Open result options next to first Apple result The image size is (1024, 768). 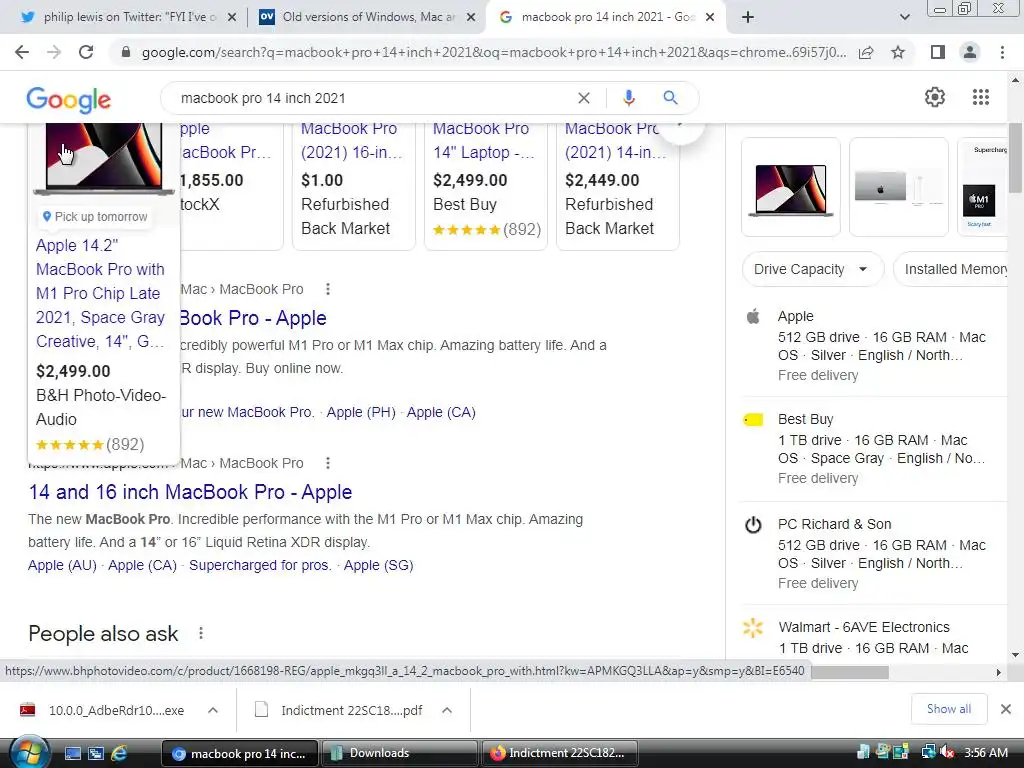(328, 289)
